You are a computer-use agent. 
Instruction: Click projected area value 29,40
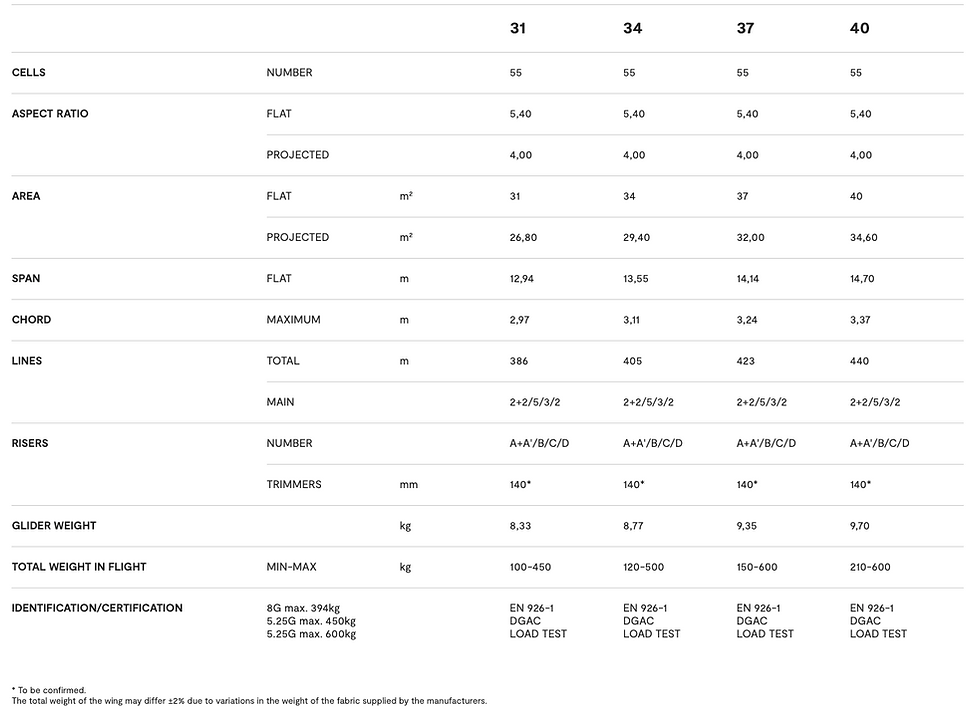click(x=637, y=238)
